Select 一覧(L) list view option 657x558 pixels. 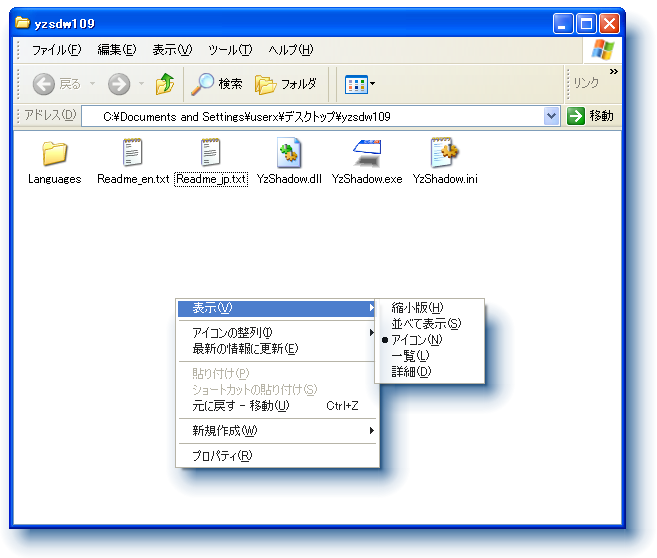pos(430,356)
